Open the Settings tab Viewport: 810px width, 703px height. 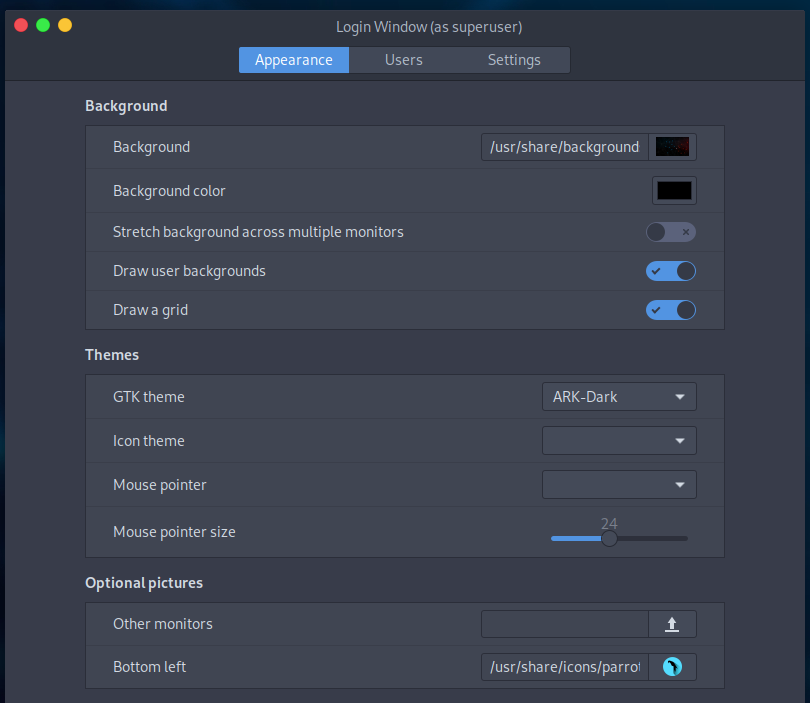tap(514, 60)
